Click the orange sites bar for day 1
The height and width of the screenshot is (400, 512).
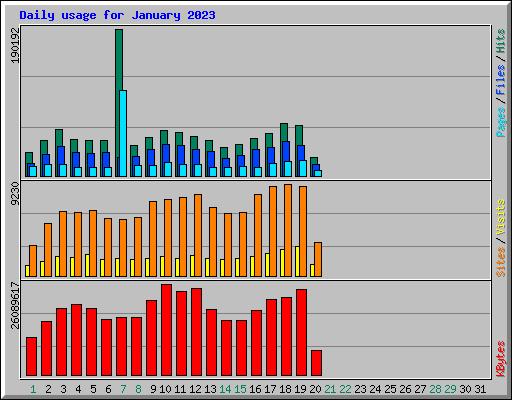coord(33,261)
